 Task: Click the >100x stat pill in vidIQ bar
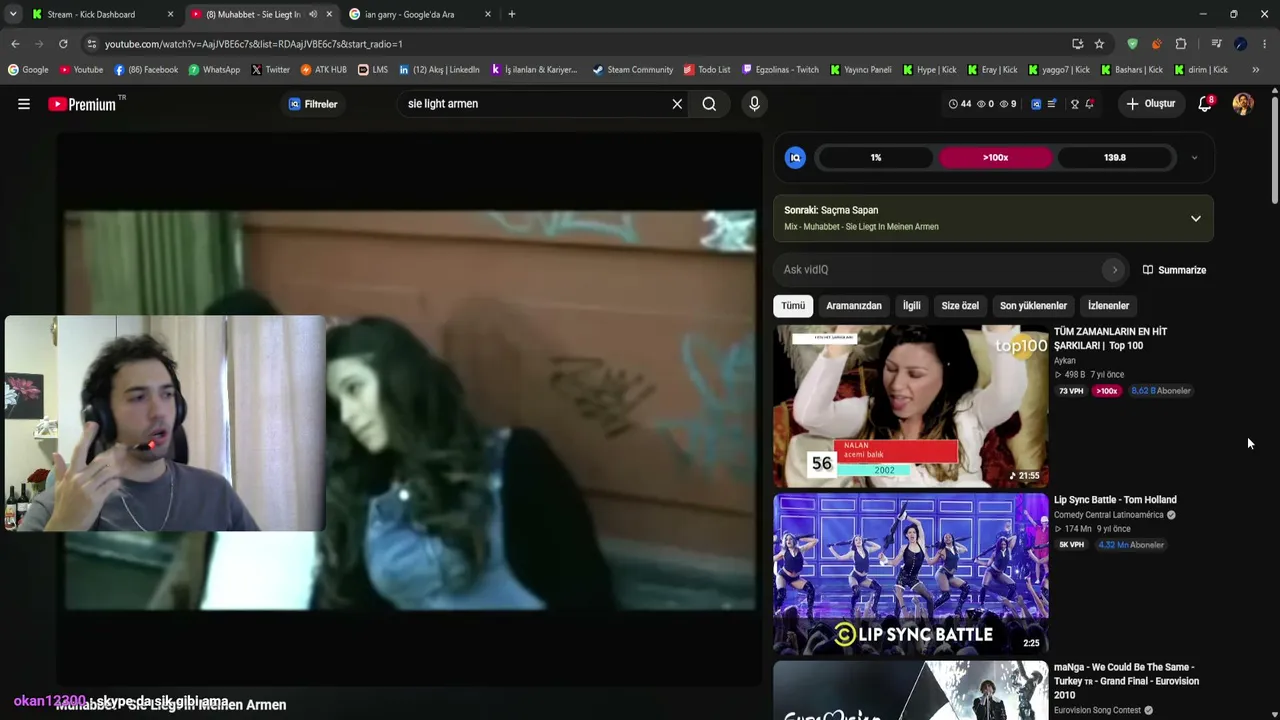[x=995, y=158]
